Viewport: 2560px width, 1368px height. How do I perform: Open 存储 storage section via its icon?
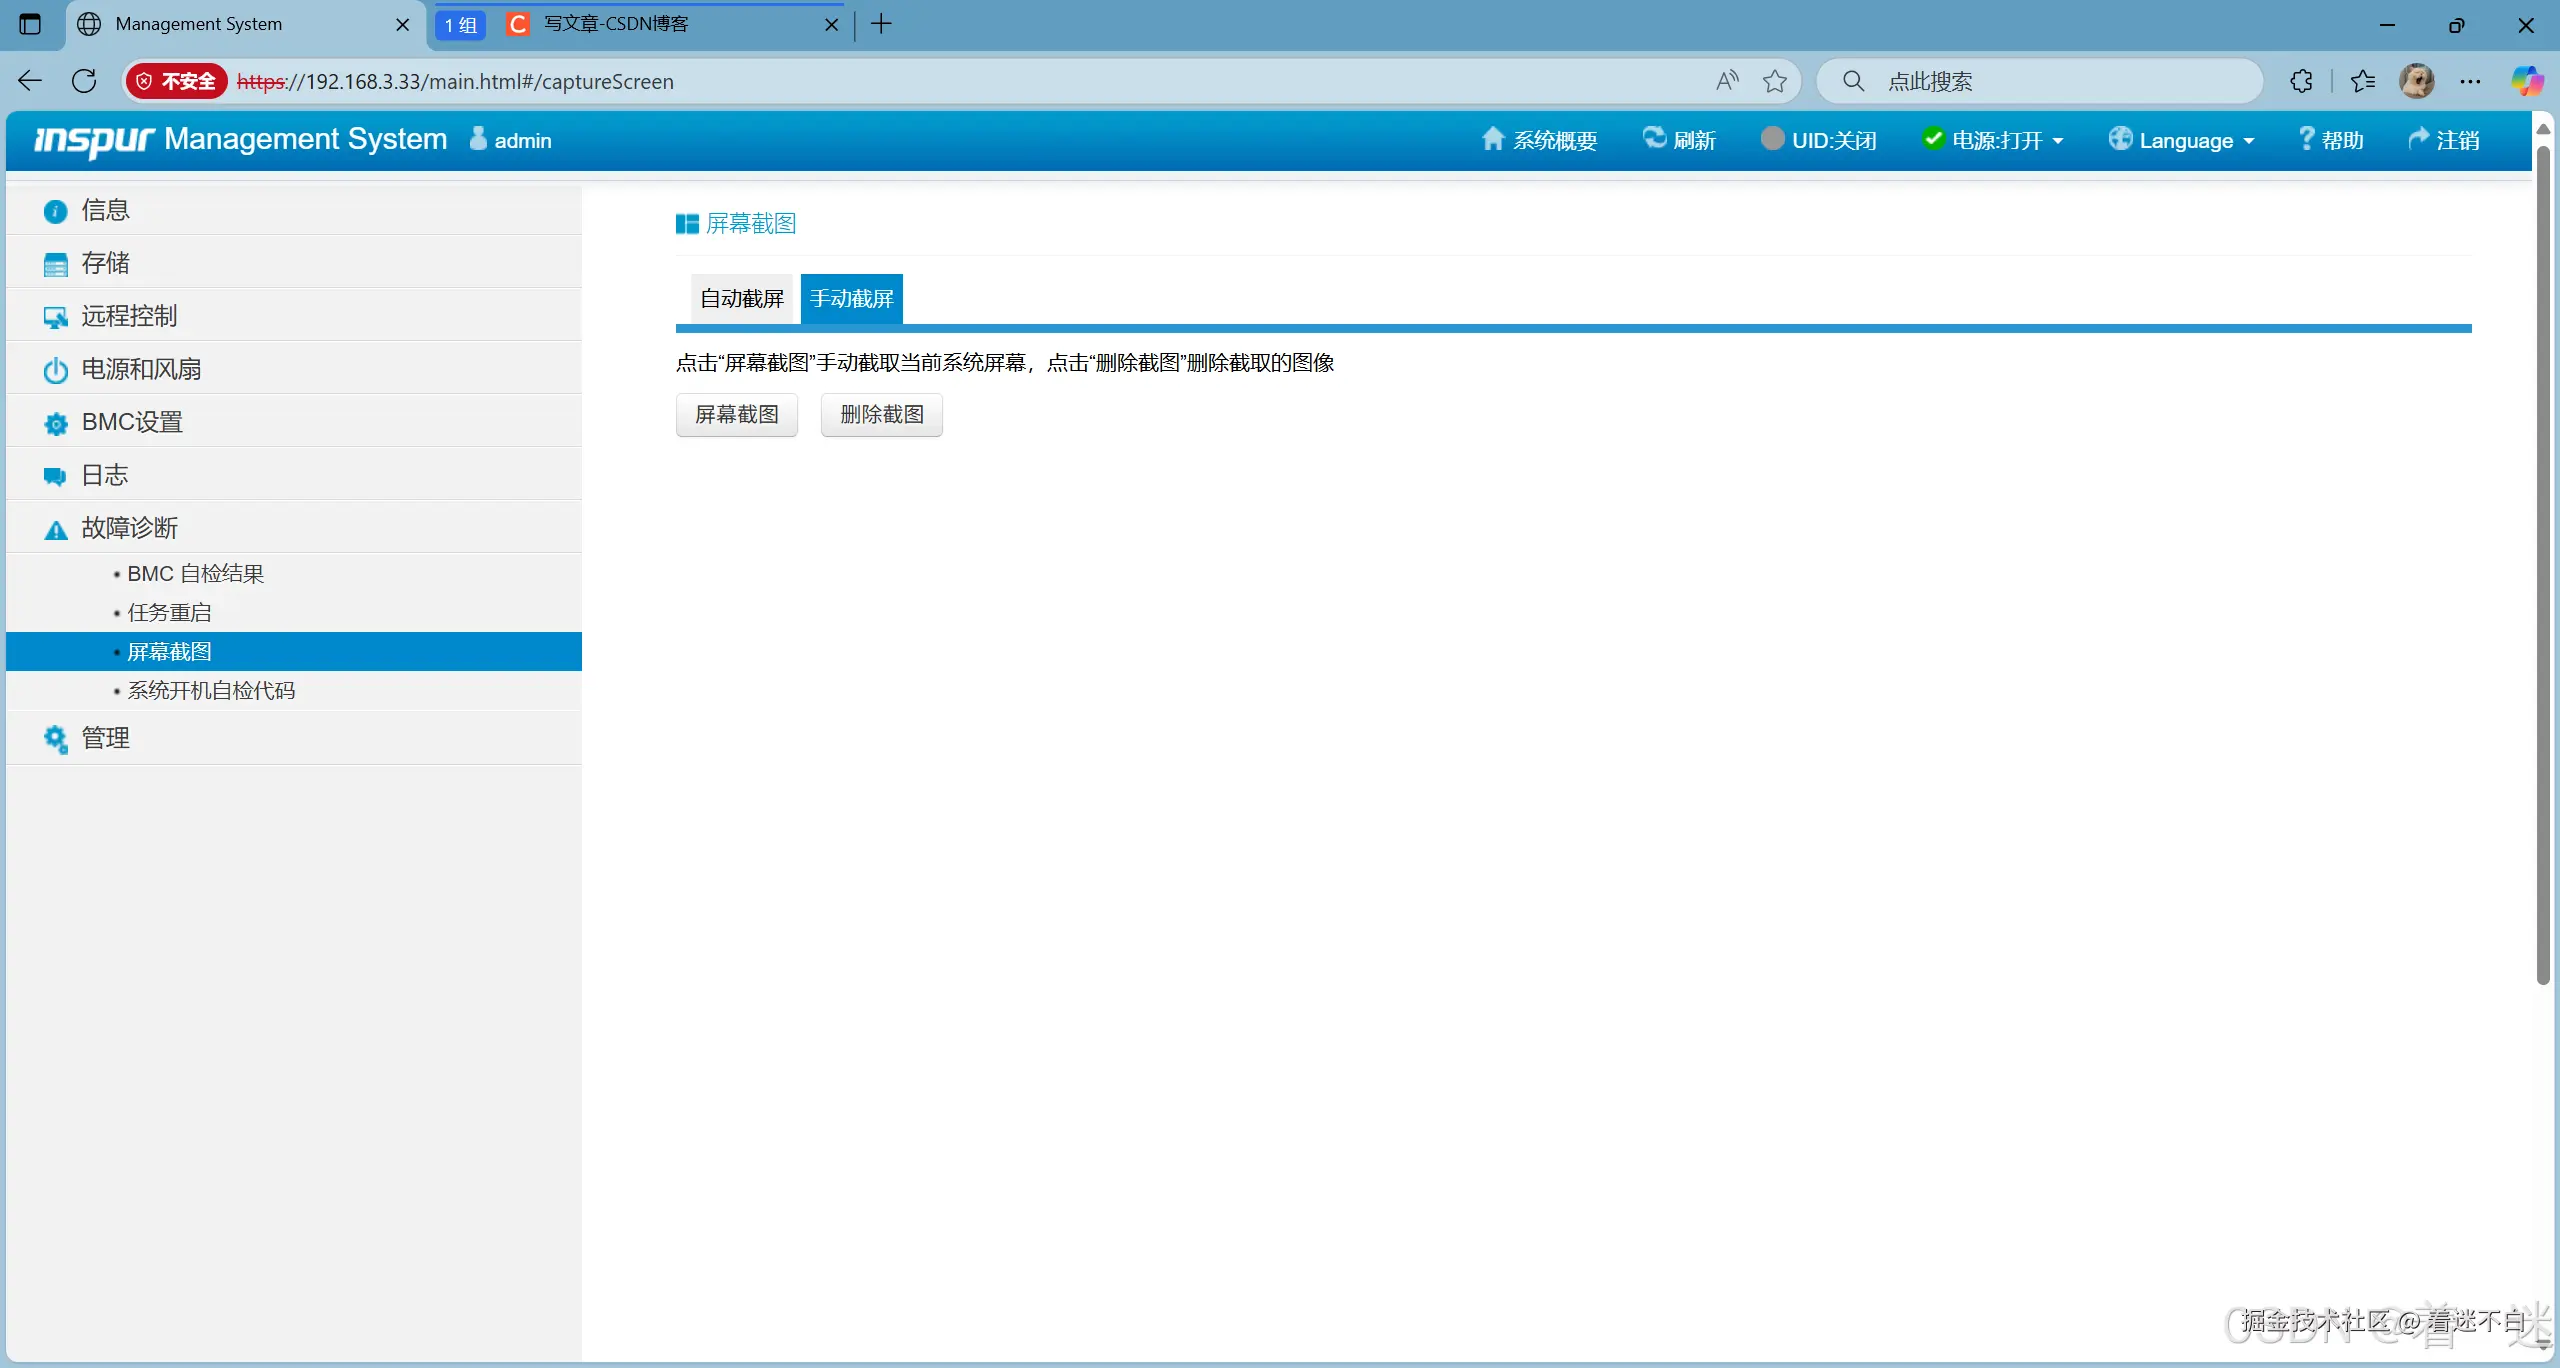55,263
